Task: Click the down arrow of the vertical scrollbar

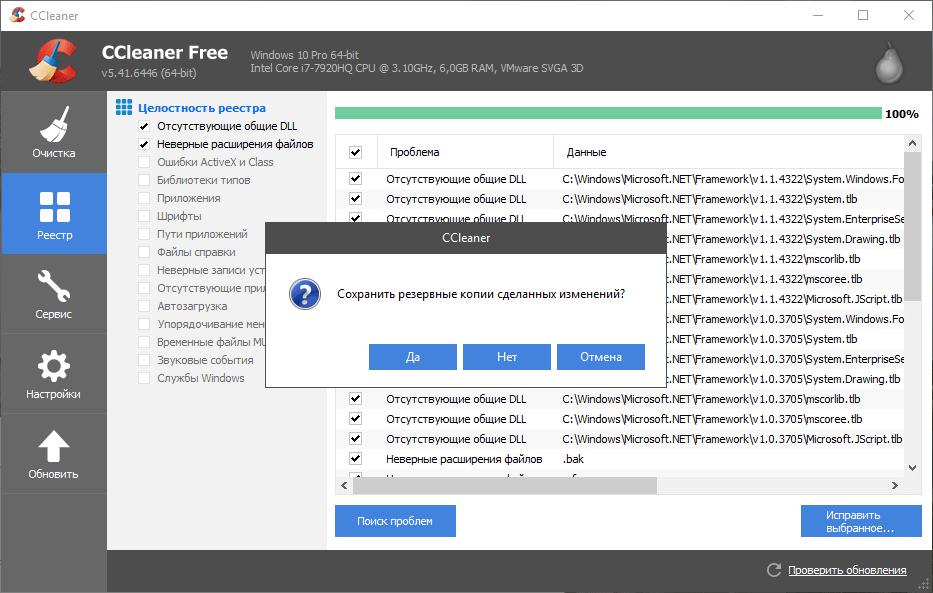Action: click(911, 466)
